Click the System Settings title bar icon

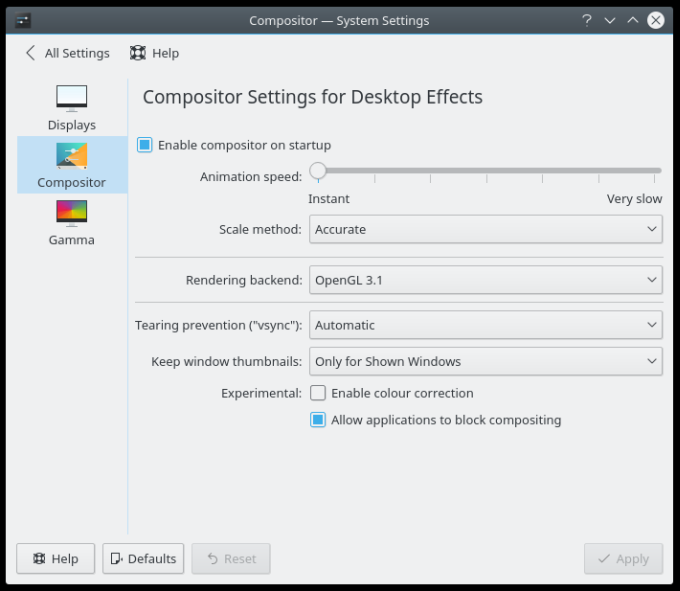pyautogui.click(x=23, y=20)
